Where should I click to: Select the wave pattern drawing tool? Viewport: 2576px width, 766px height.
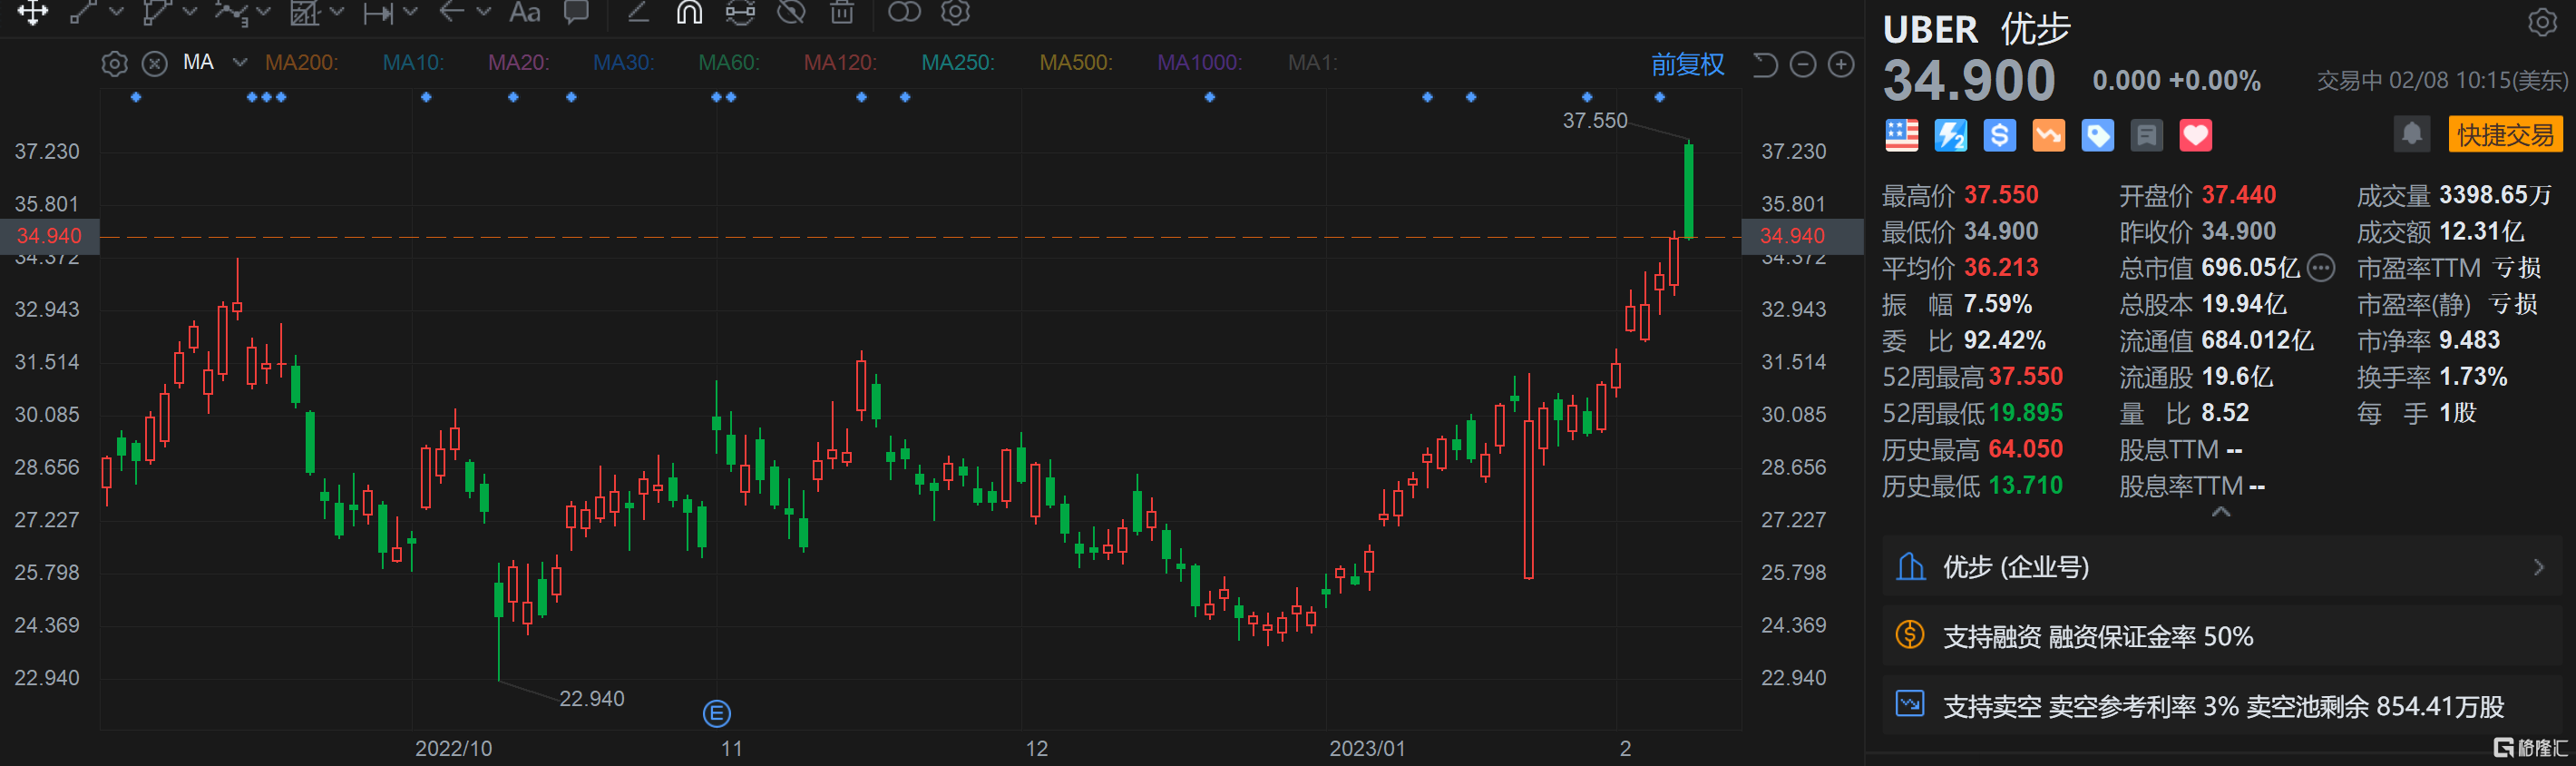(230, 12)
